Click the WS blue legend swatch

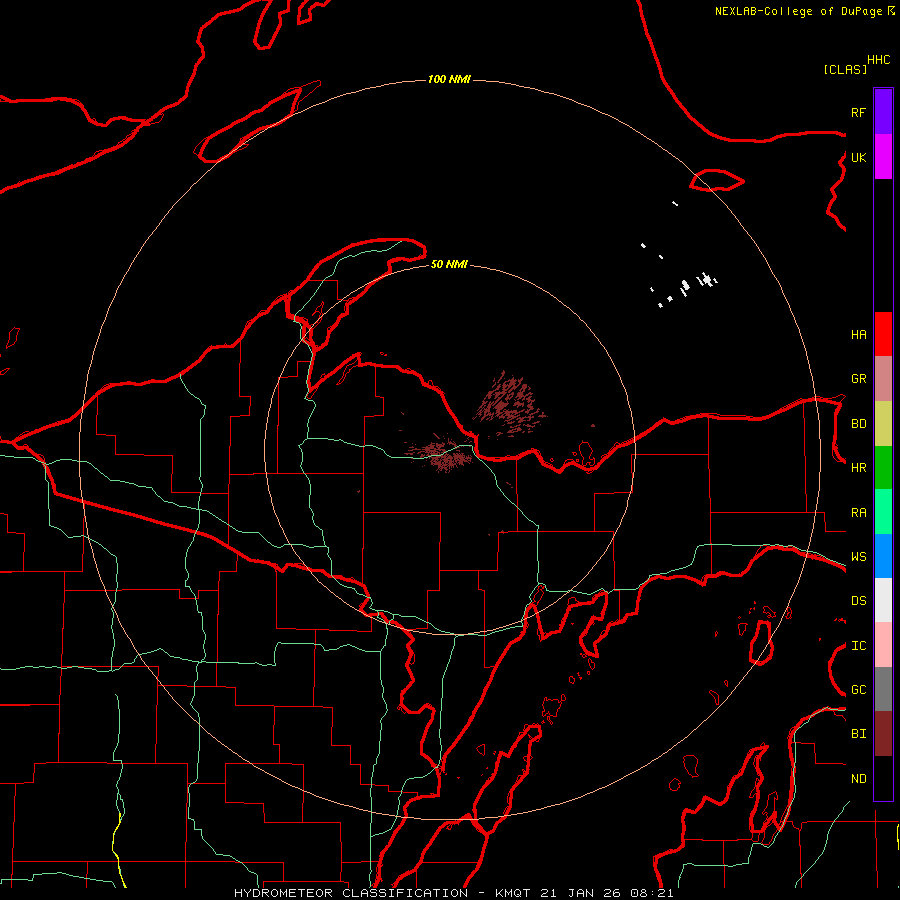[x=883, y=556]
